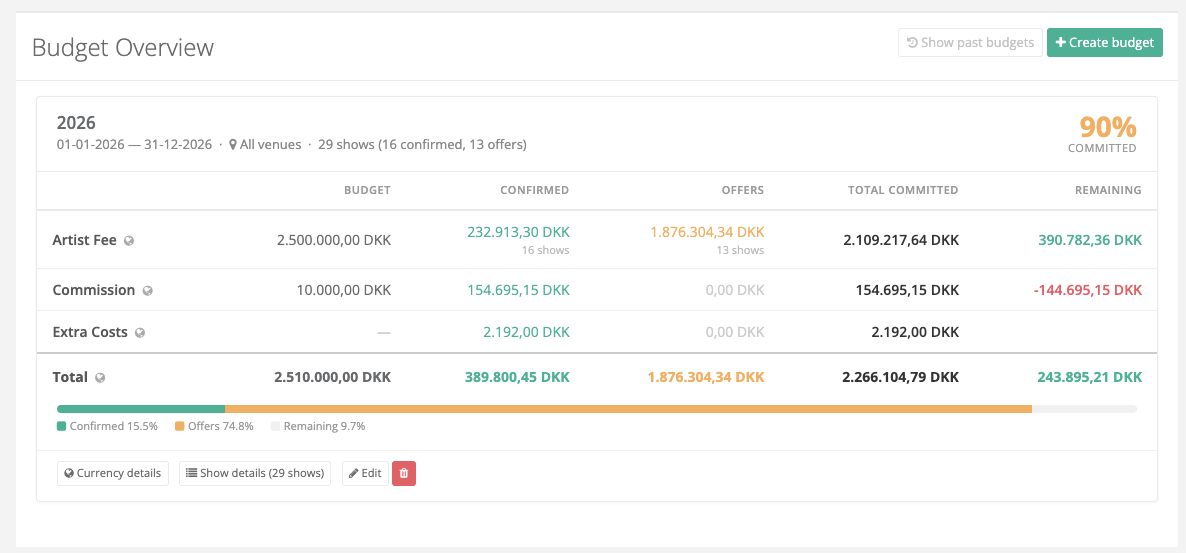
Task: Delete the 2026 budget with the red trash button
Action: pyautogui.click(x=403, y=473)
